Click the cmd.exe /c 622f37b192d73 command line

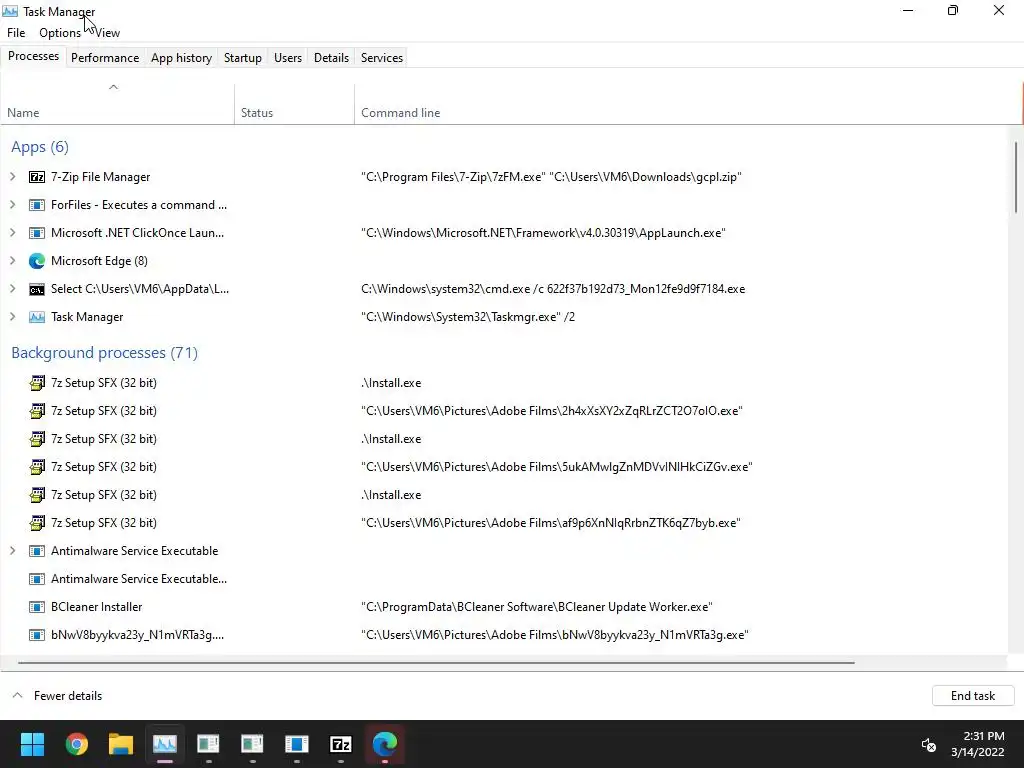[x=553, y=289]
